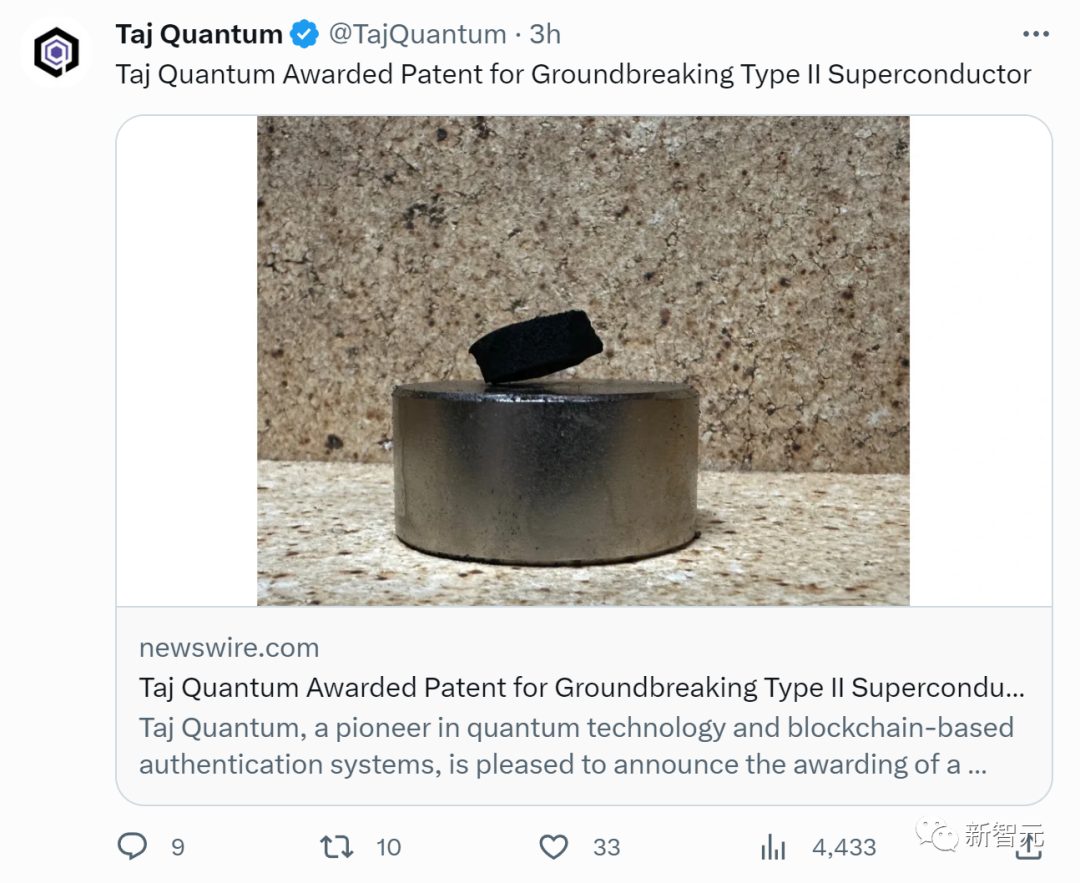Open view analytics via the bar chart icon

[773, 847]
